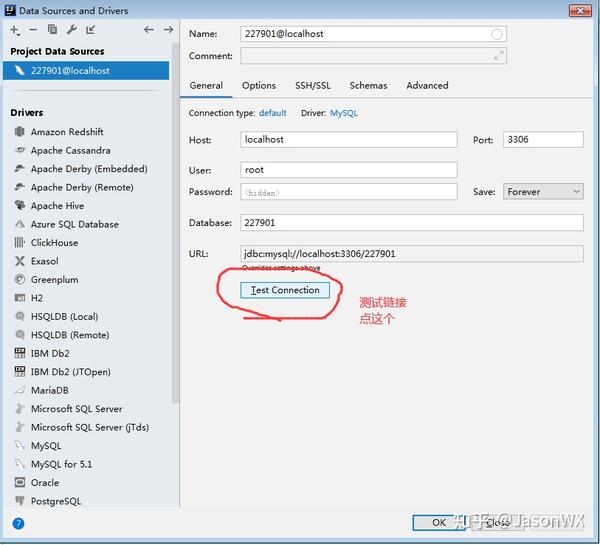Click the Name input field

coord(373,34)
